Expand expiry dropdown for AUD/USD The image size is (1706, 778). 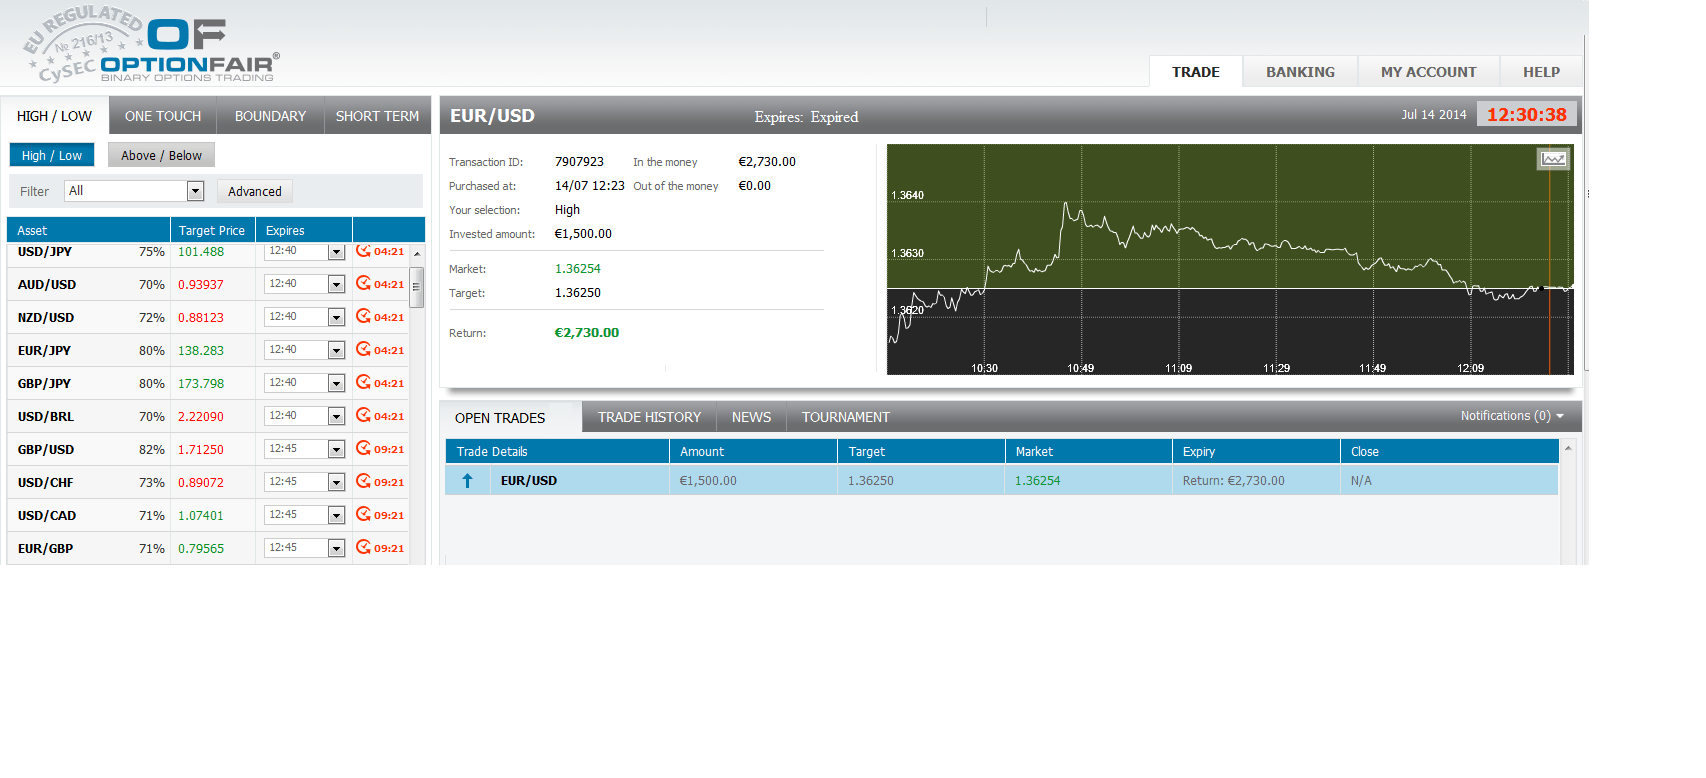(x=336, y=285)
